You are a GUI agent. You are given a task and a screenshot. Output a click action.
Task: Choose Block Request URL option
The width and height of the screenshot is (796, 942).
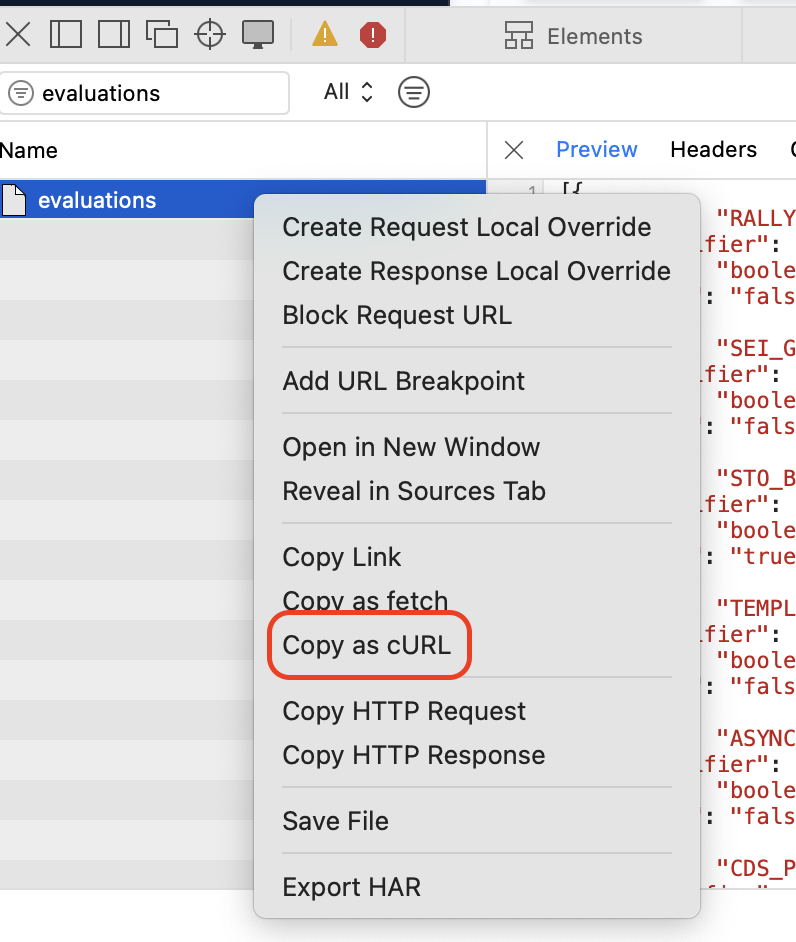397,315
